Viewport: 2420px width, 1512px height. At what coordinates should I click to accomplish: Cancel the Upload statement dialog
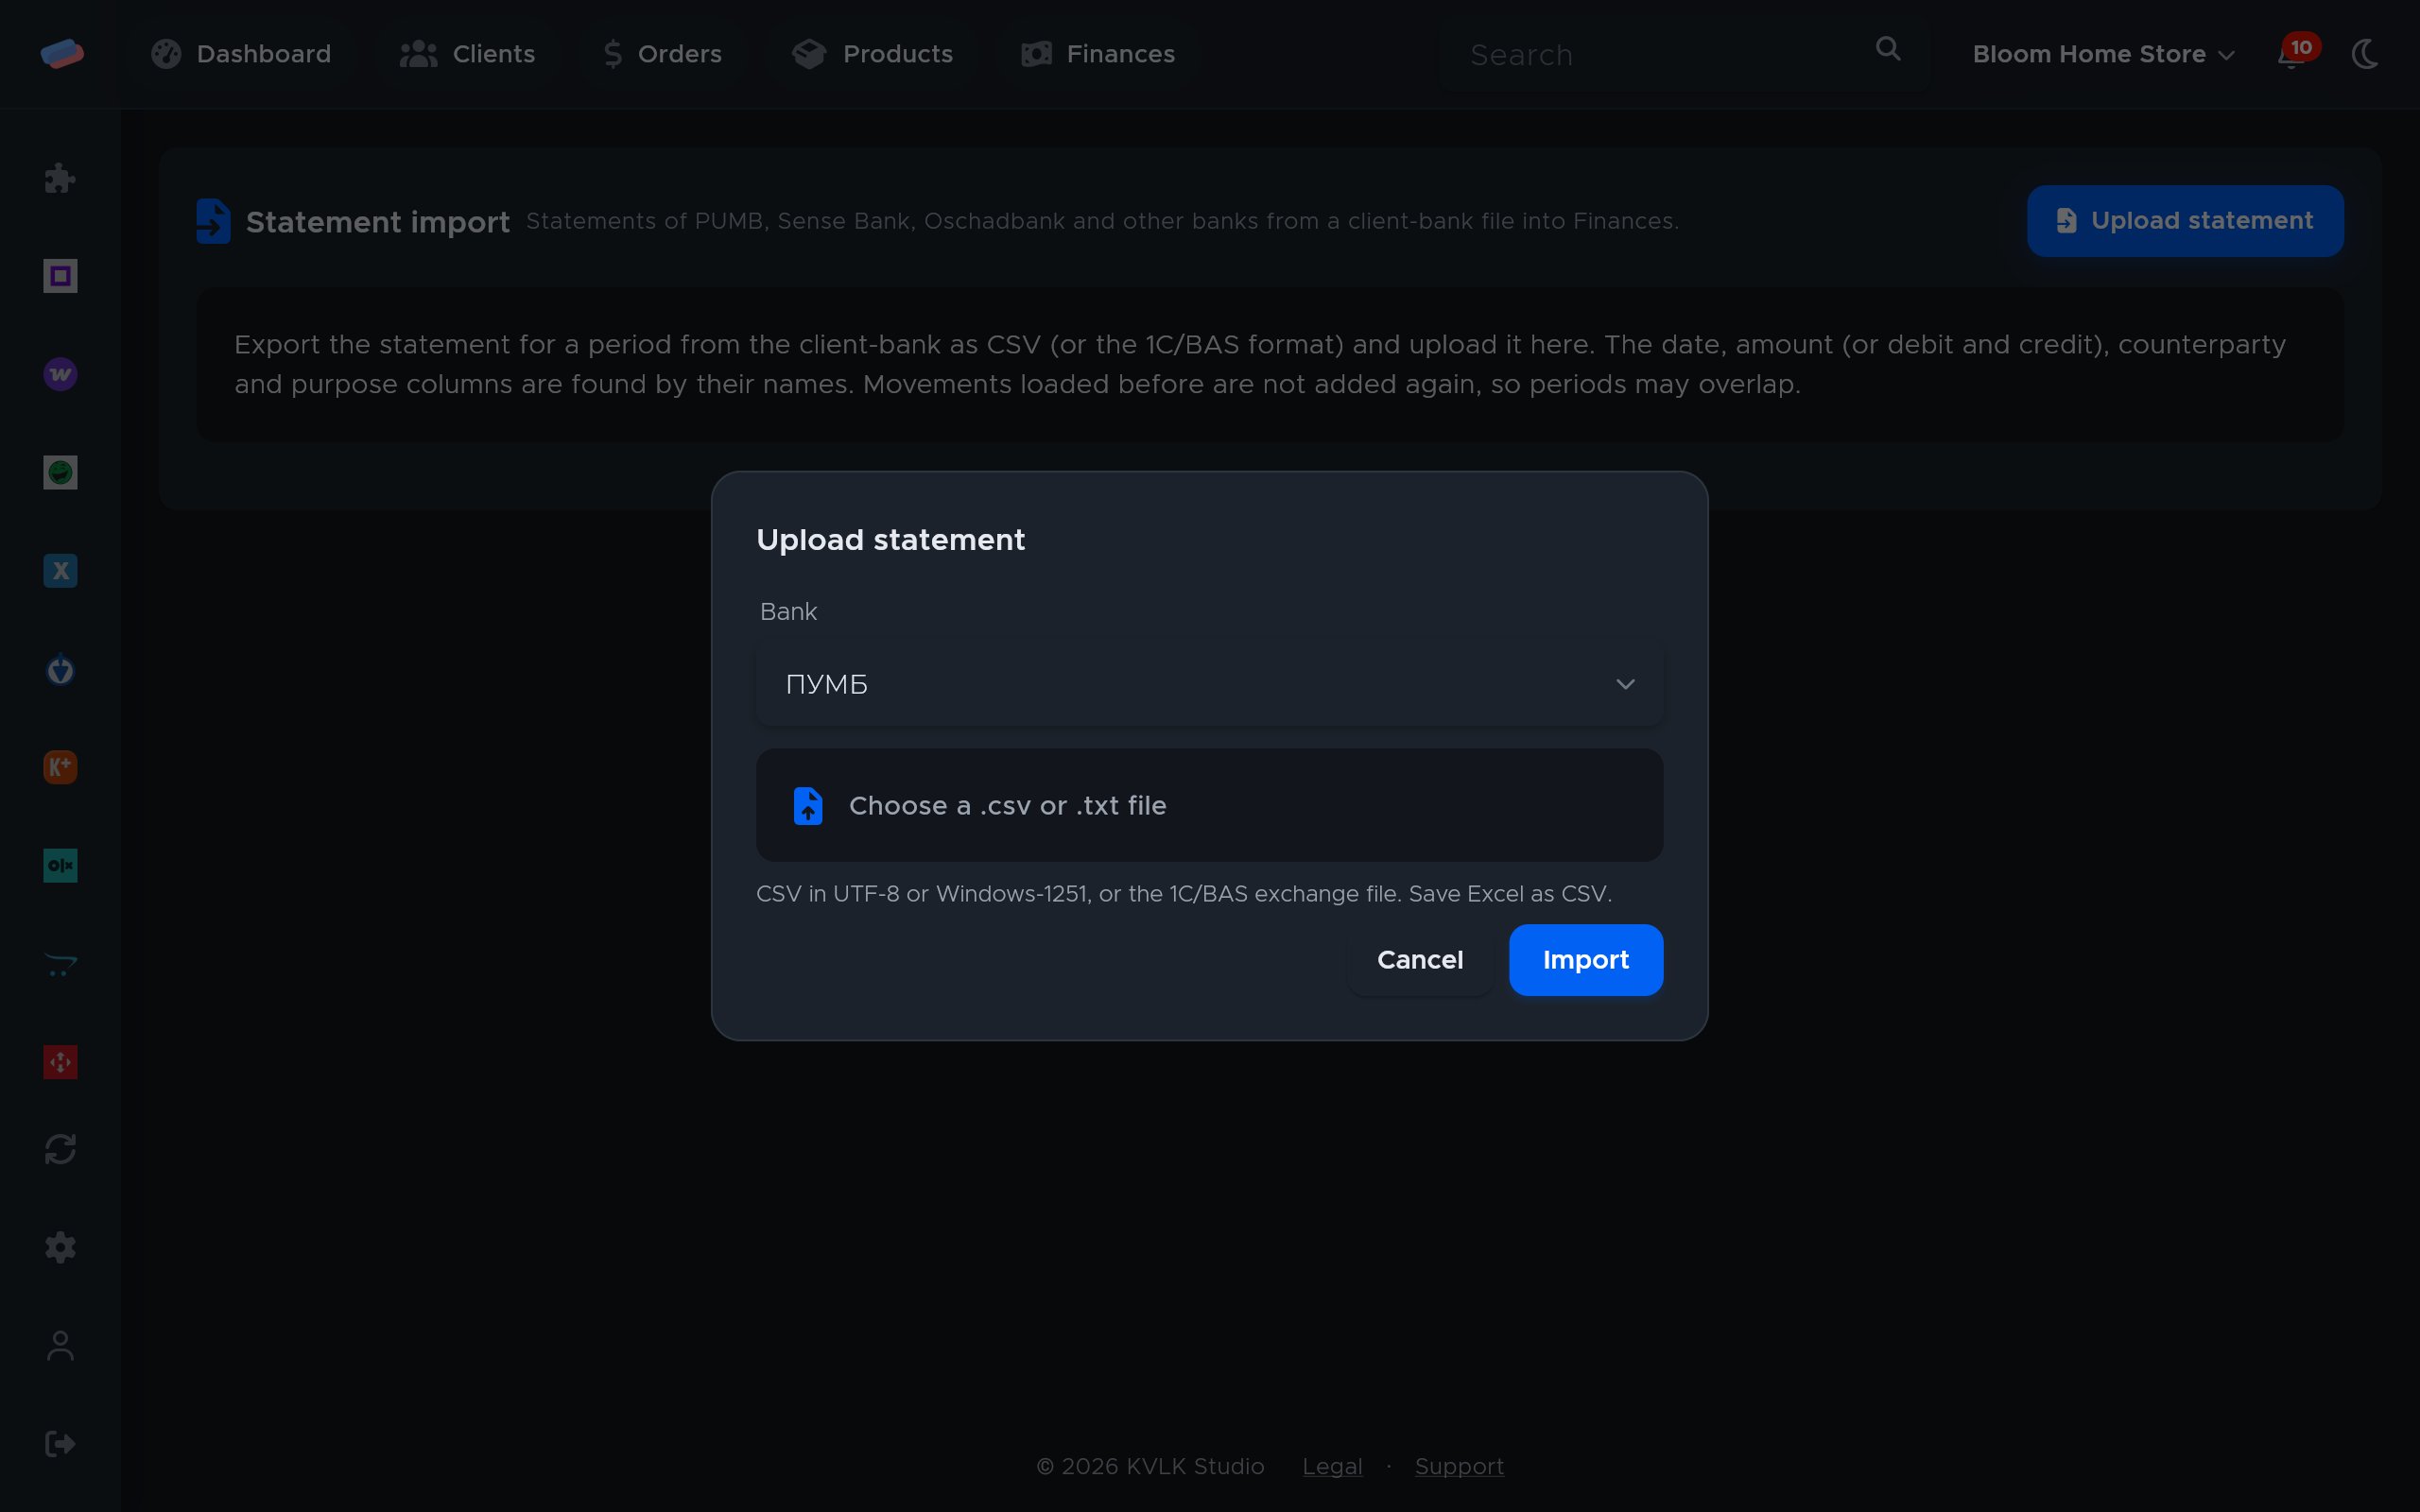[x=1420, y=960]
